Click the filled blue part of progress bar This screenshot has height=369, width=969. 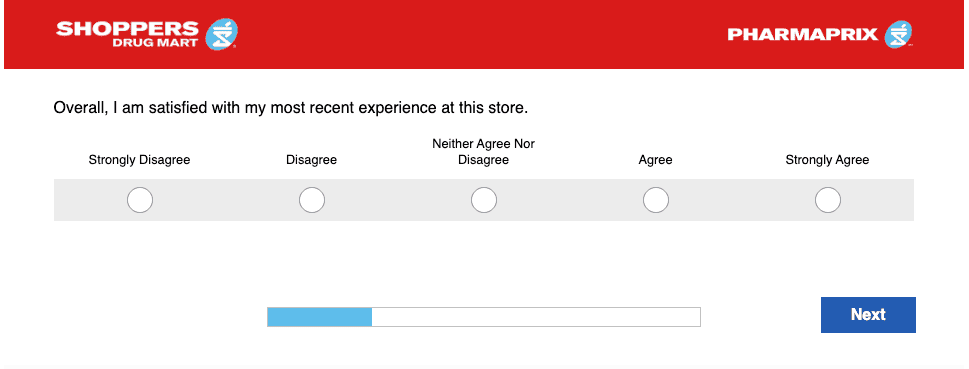click(319, 317)
